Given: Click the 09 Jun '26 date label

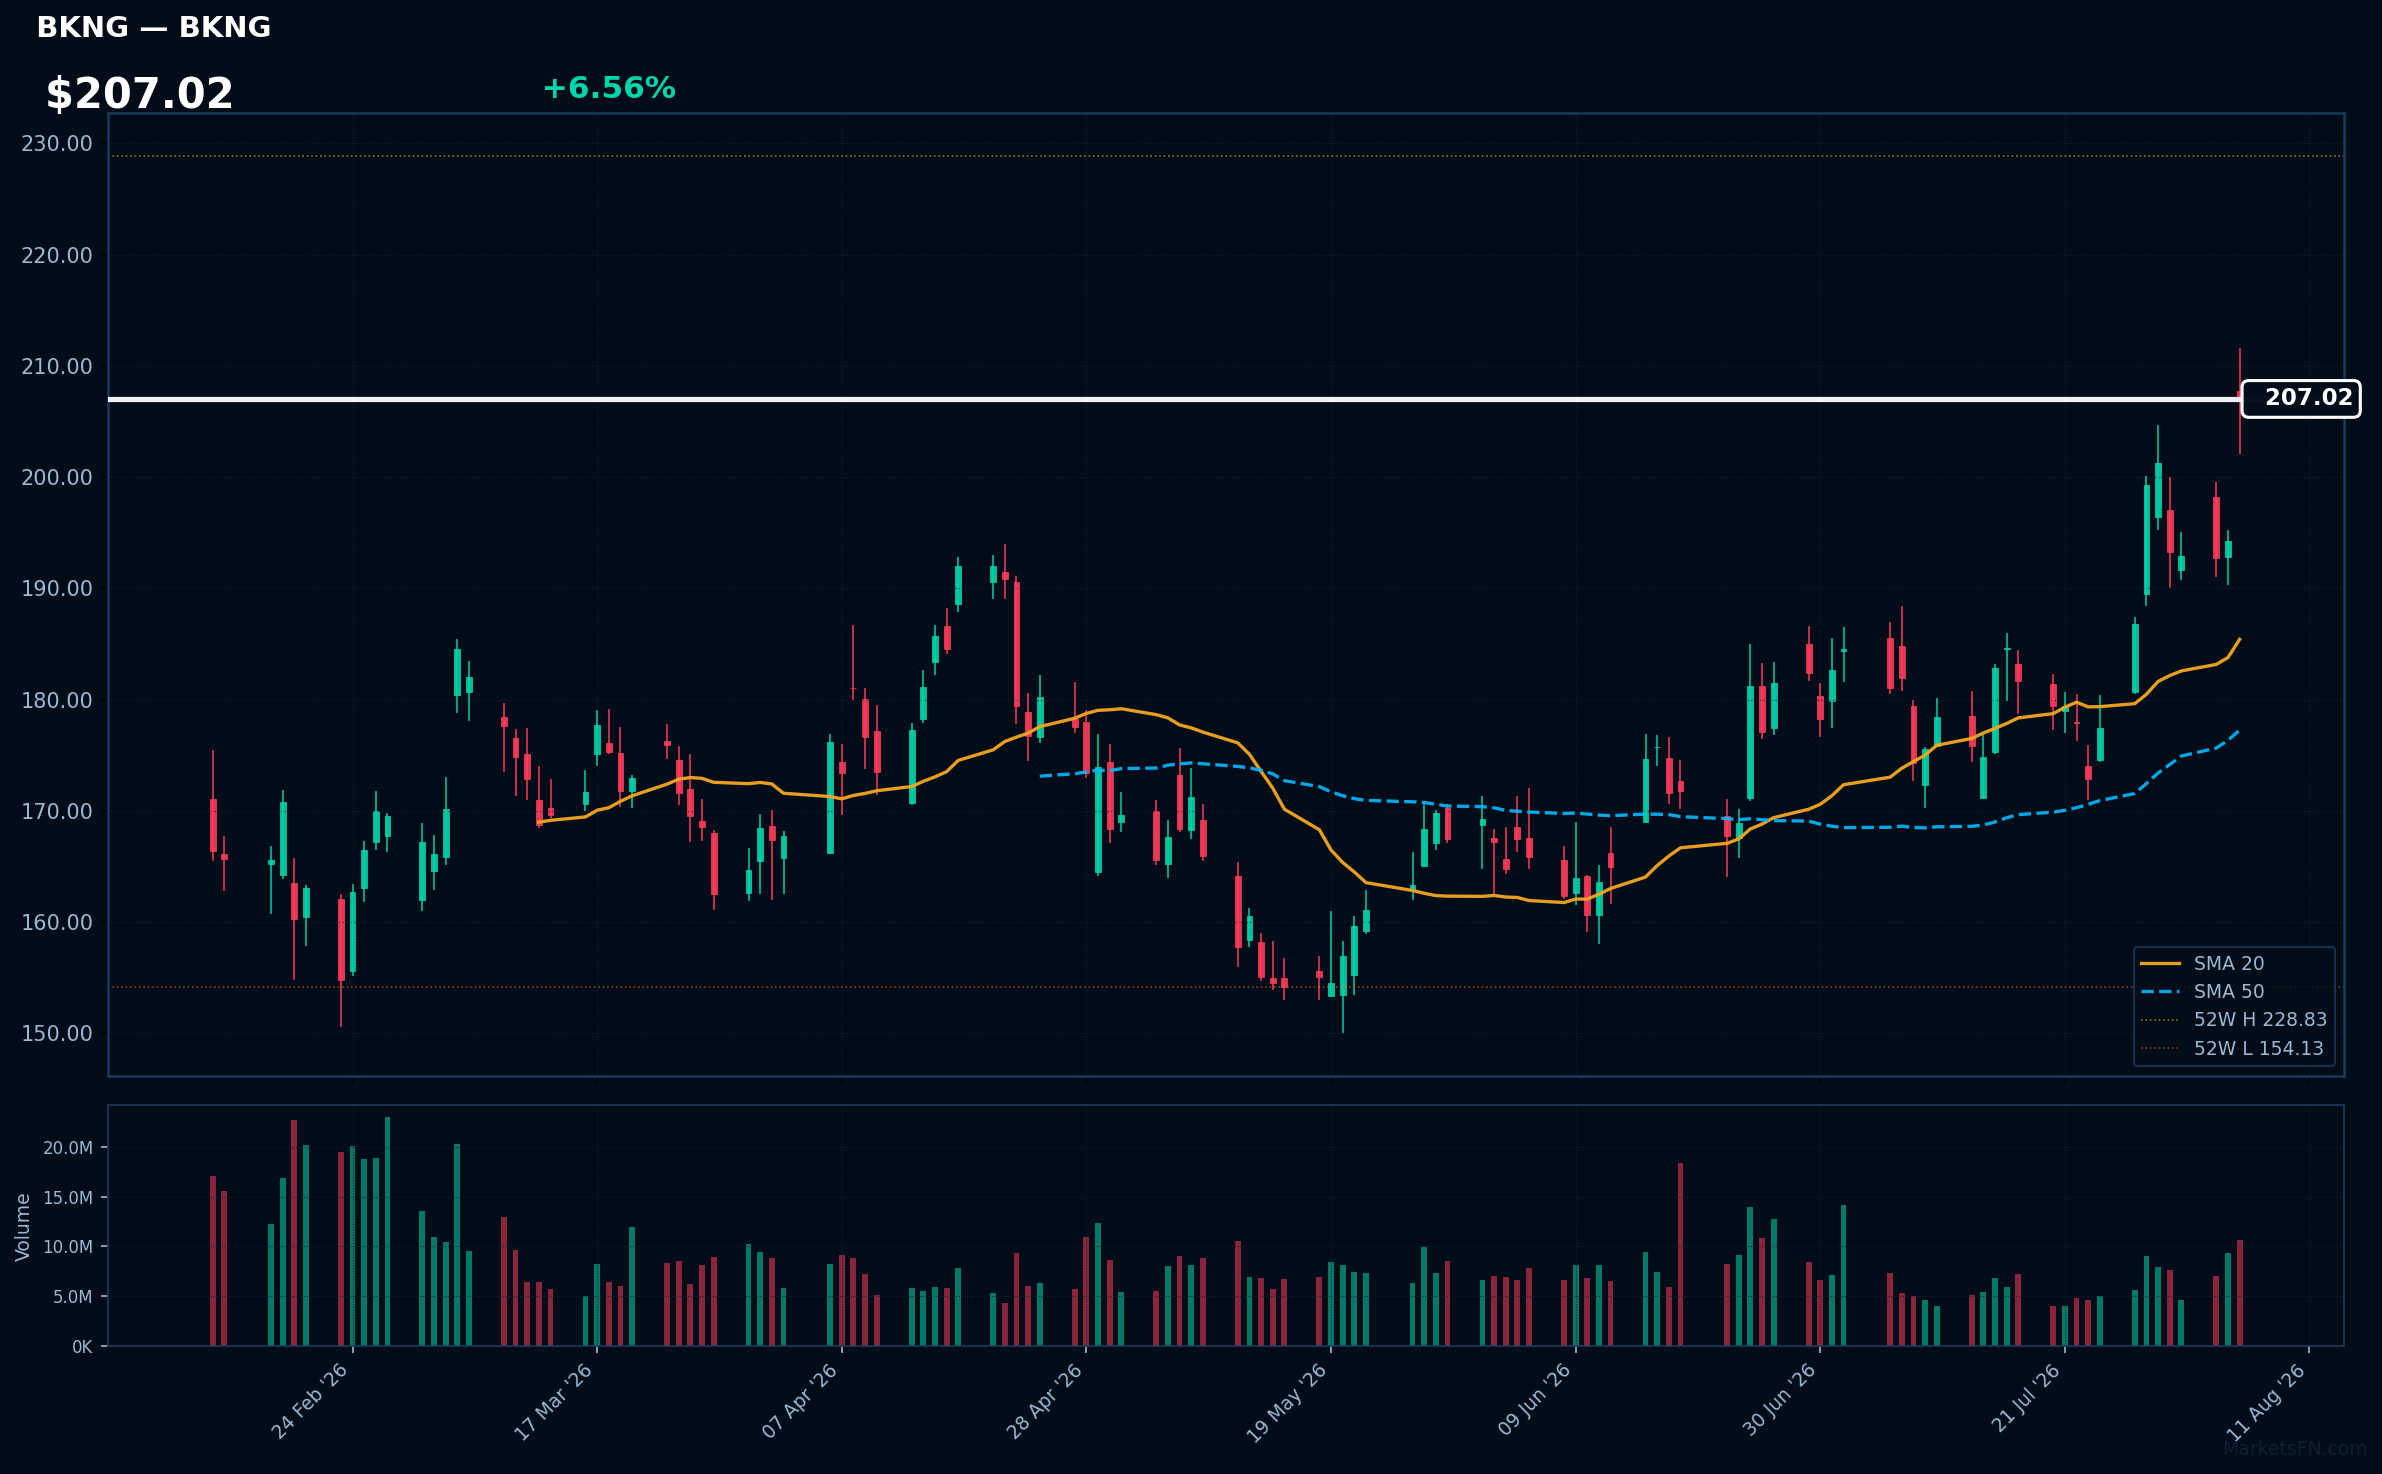Looking at the screenshot, I should [1534, 1402].
